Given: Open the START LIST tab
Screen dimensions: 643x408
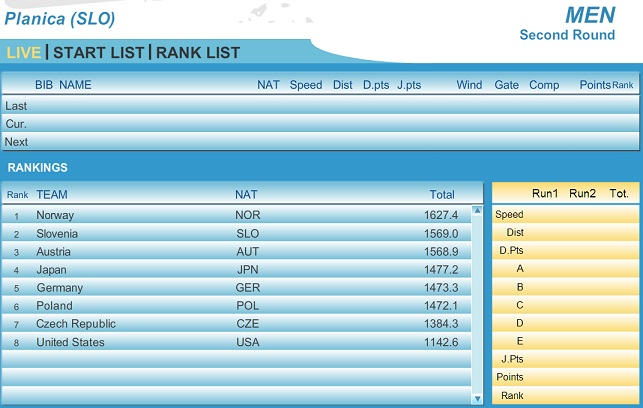Looking at the screenshot, I should pyautogui.click(x=97, y=52).
